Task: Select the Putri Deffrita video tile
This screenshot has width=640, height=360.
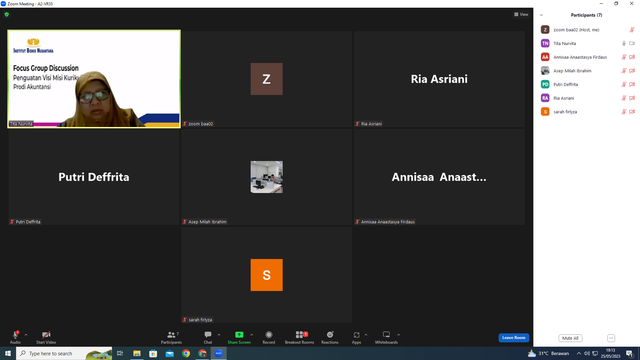Action: (x=94, y=177)
